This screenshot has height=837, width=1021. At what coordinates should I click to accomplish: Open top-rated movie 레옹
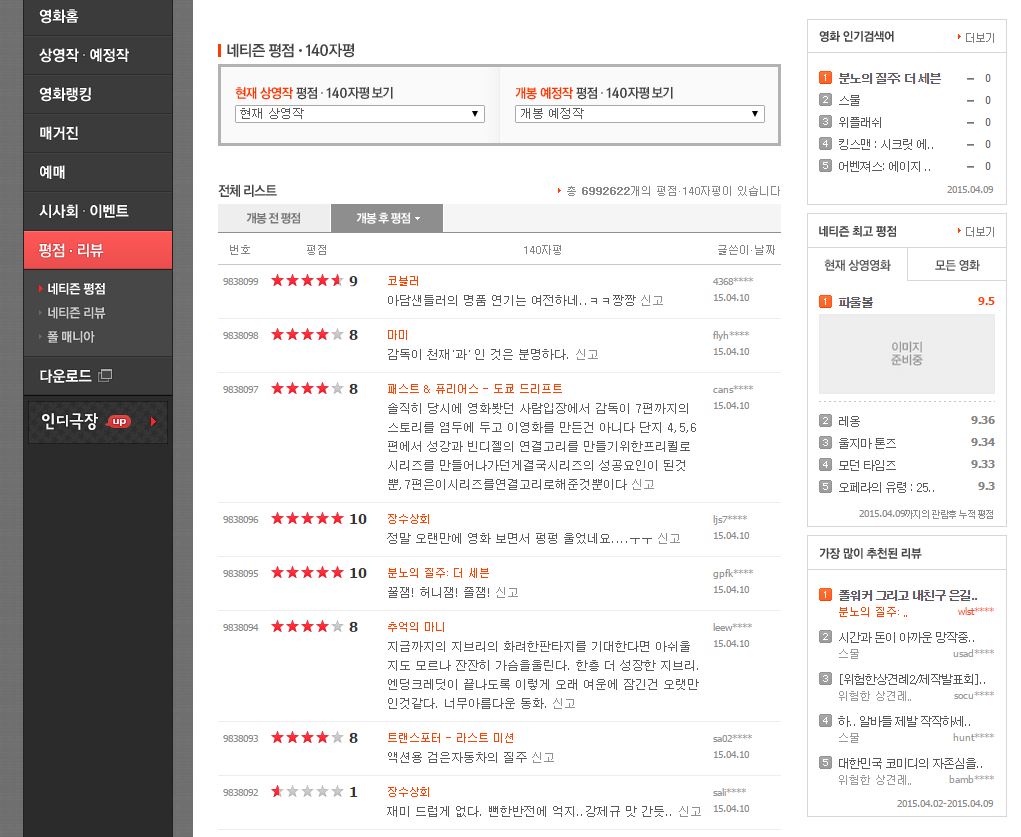point(849,421)
